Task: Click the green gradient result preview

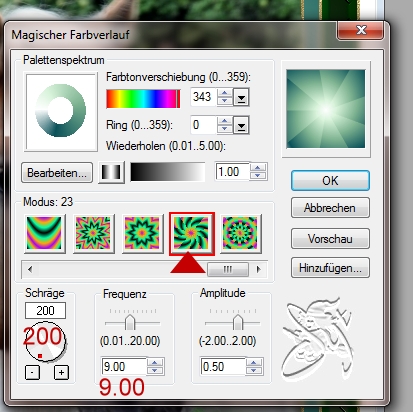Action: point(326,109)
